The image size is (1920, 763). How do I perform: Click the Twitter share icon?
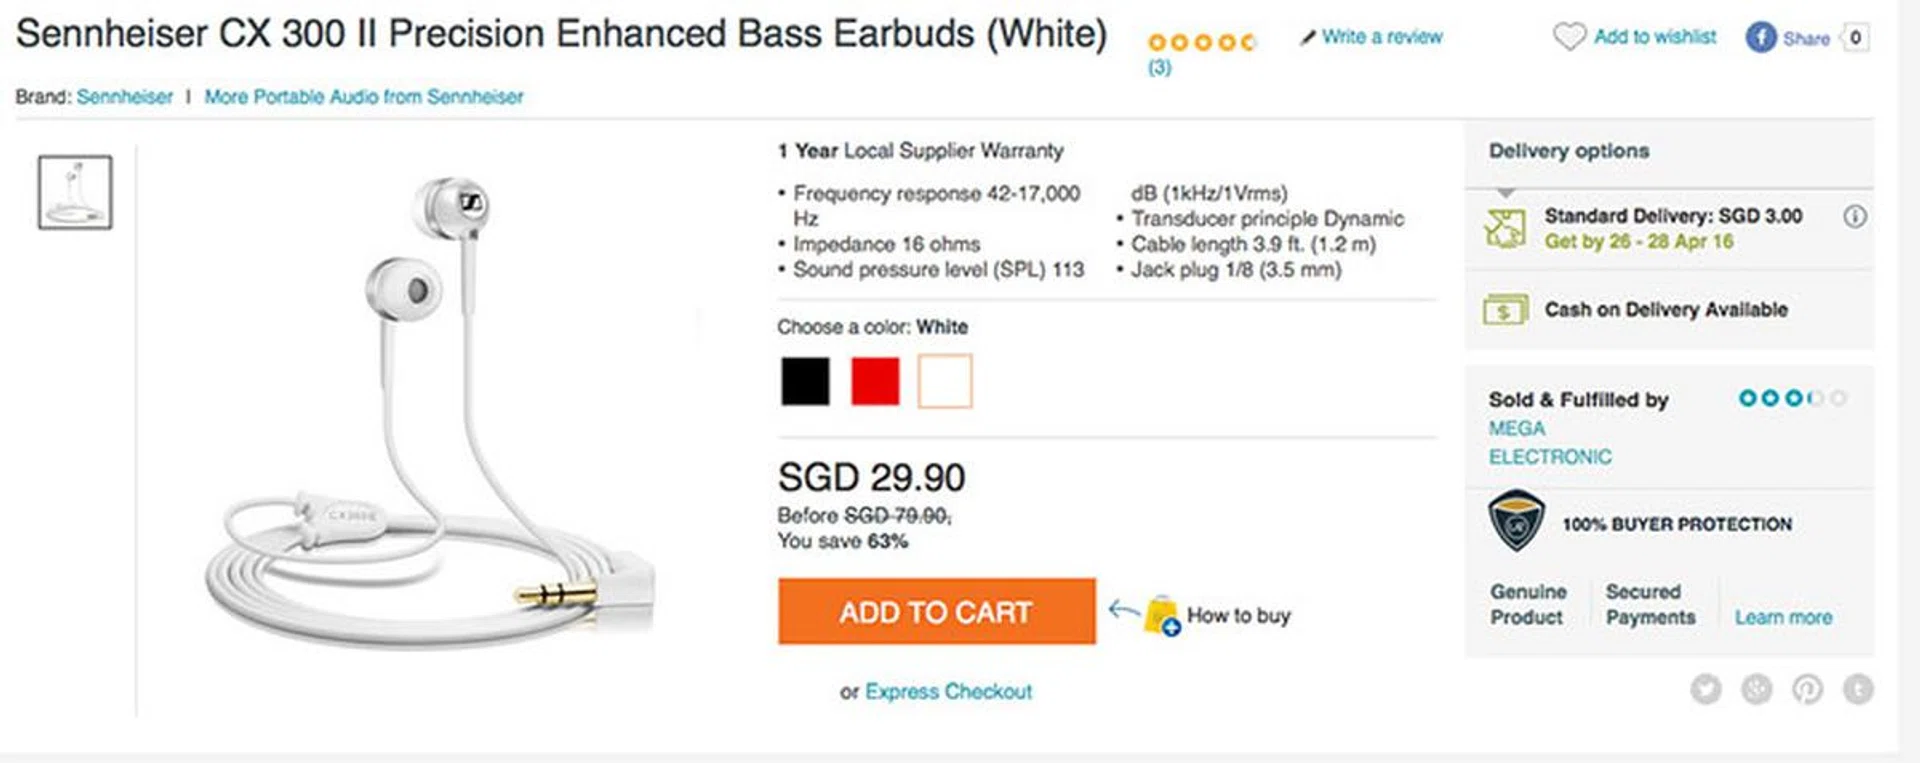pyautogui.click(x=1706, y=689)
